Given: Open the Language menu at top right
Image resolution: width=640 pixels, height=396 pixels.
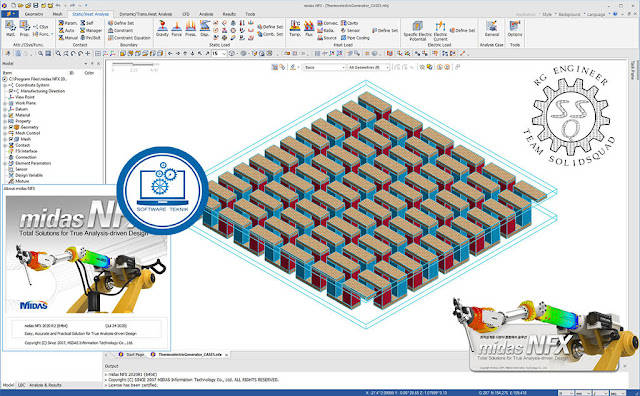Looking at the screenshot, I should [x=597, y=14].
